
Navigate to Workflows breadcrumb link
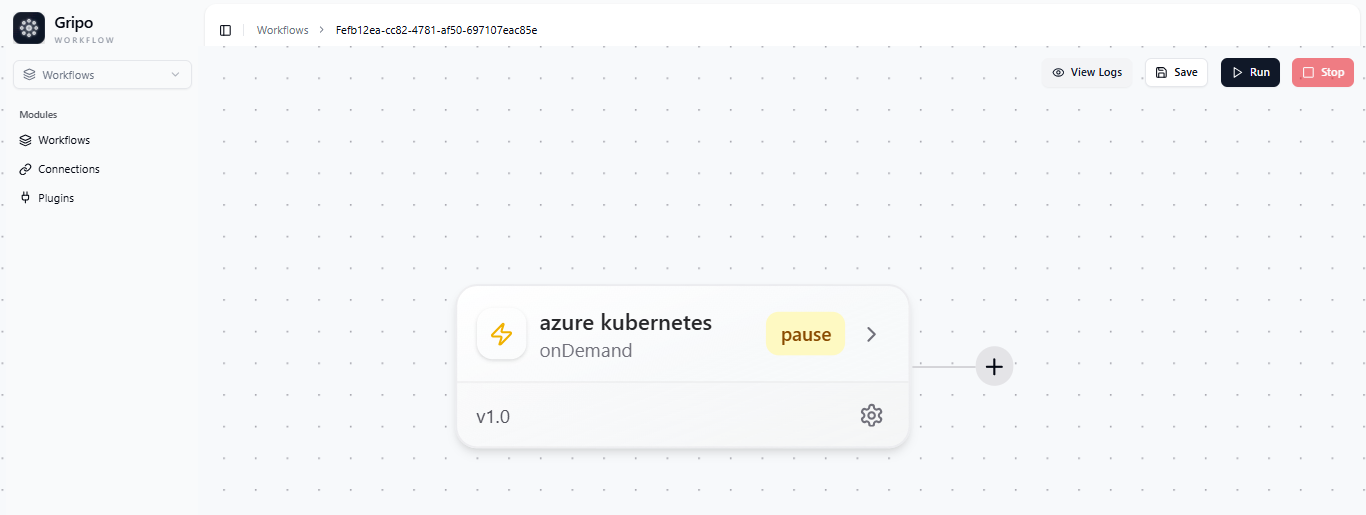click(282, 30)
